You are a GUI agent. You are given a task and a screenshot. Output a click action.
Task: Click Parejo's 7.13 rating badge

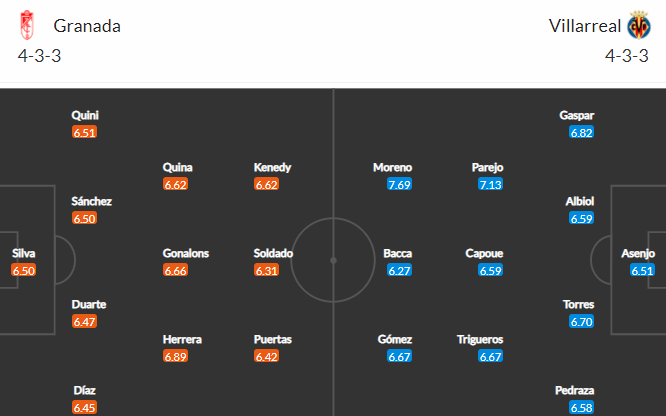pyautogui.click(x=490, y=185)
